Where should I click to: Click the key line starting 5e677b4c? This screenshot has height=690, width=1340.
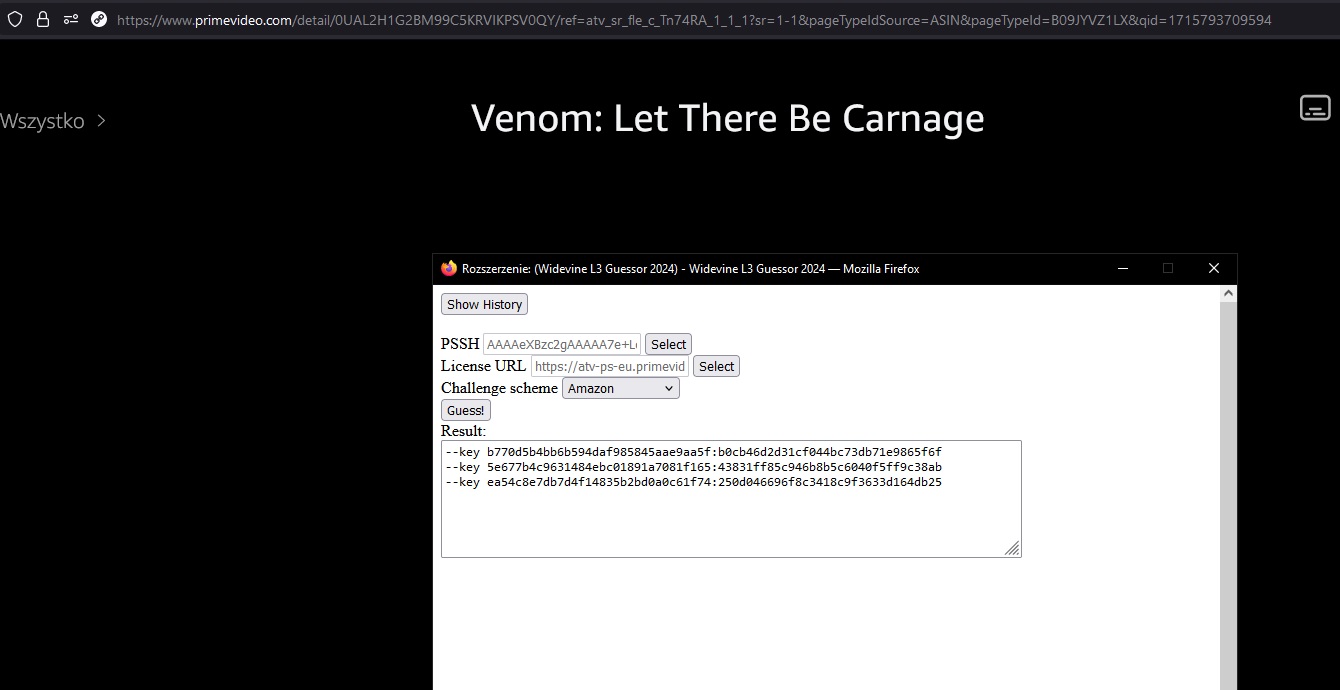[x=693, y=467]
